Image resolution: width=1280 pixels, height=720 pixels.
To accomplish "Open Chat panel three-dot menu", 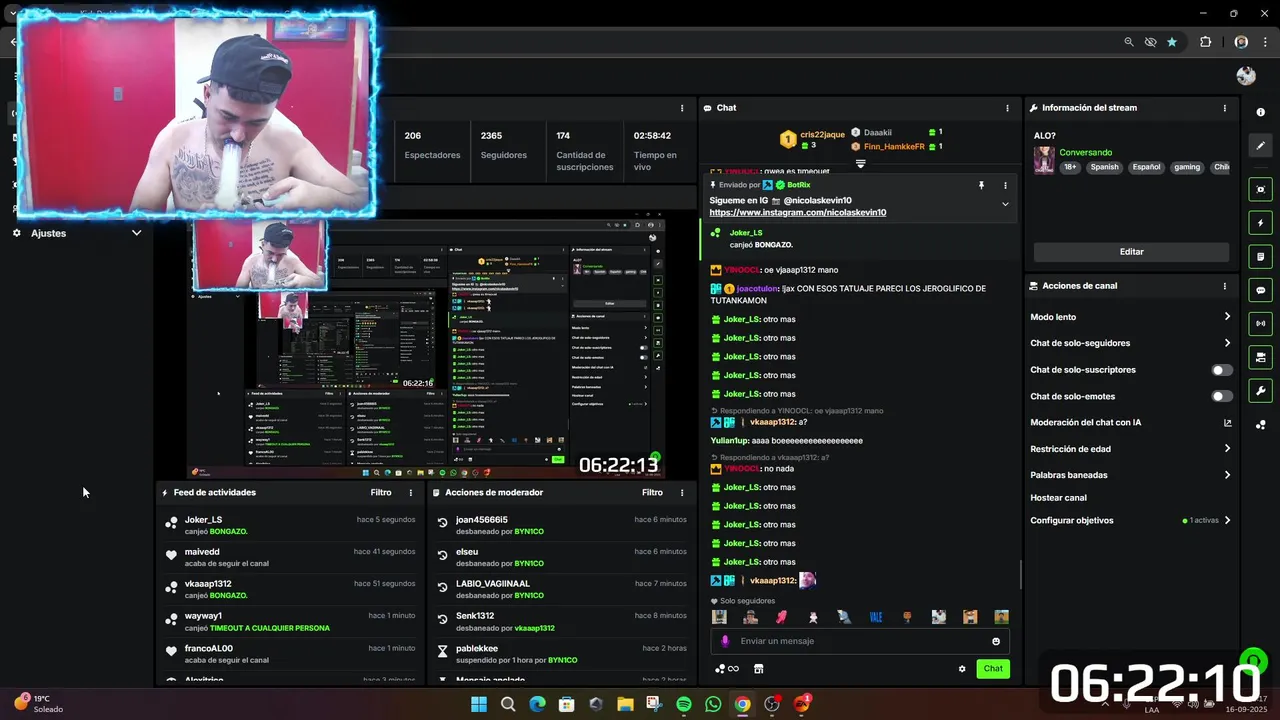I will click(1007, 108).
